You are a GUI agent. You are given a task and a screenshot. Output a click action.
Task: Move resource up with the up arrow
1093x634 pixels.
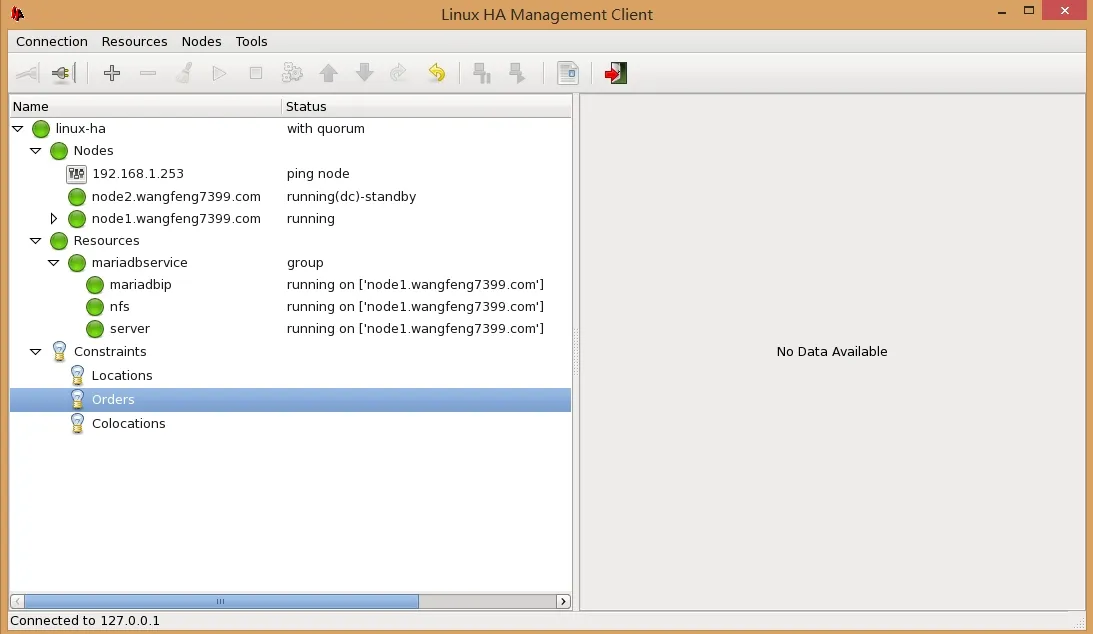coord(328,73)
